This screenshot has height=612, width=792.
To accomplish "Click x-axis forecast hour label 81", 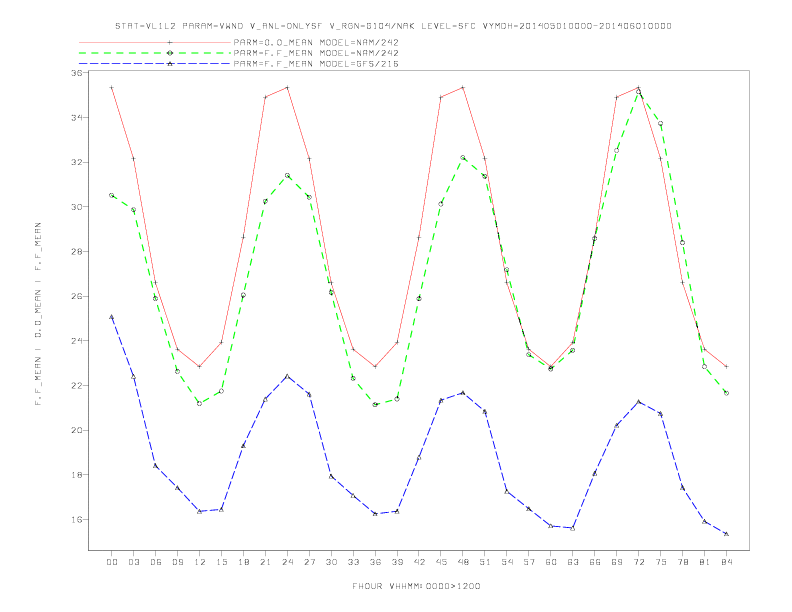I will pos(705,562).
